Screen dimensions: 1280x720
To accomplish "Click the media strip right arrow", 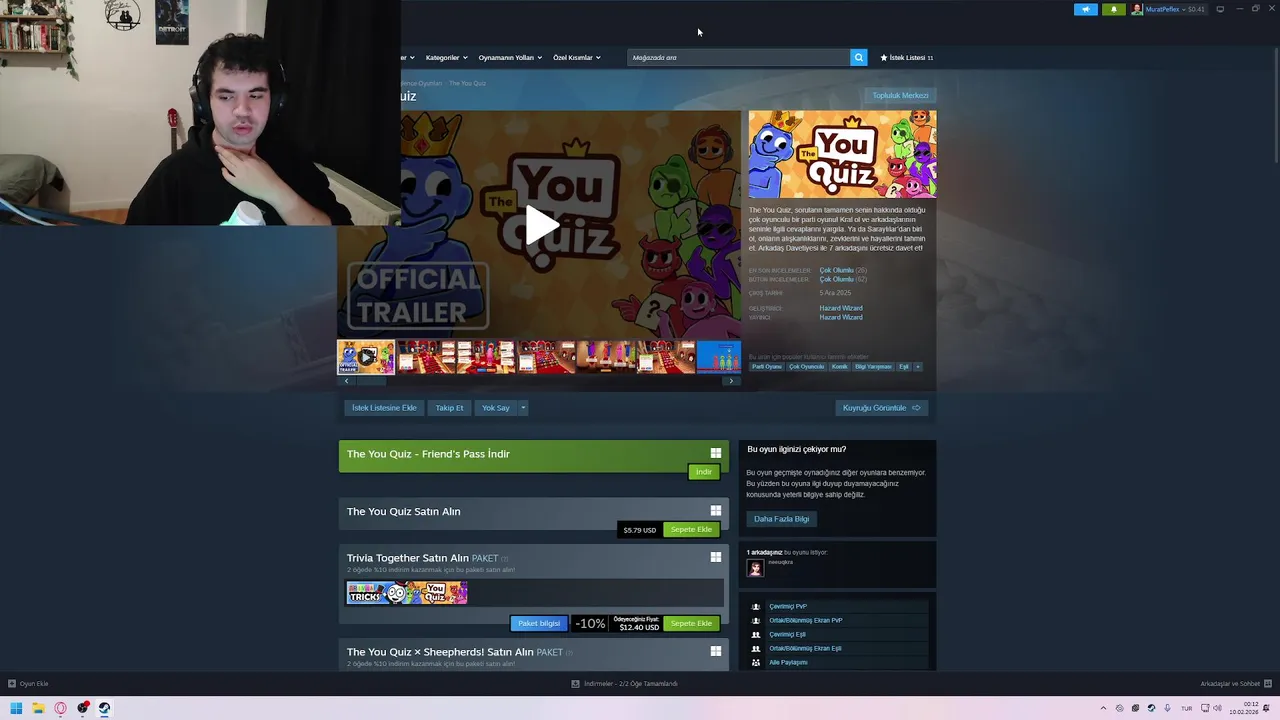I will (731, 381).
